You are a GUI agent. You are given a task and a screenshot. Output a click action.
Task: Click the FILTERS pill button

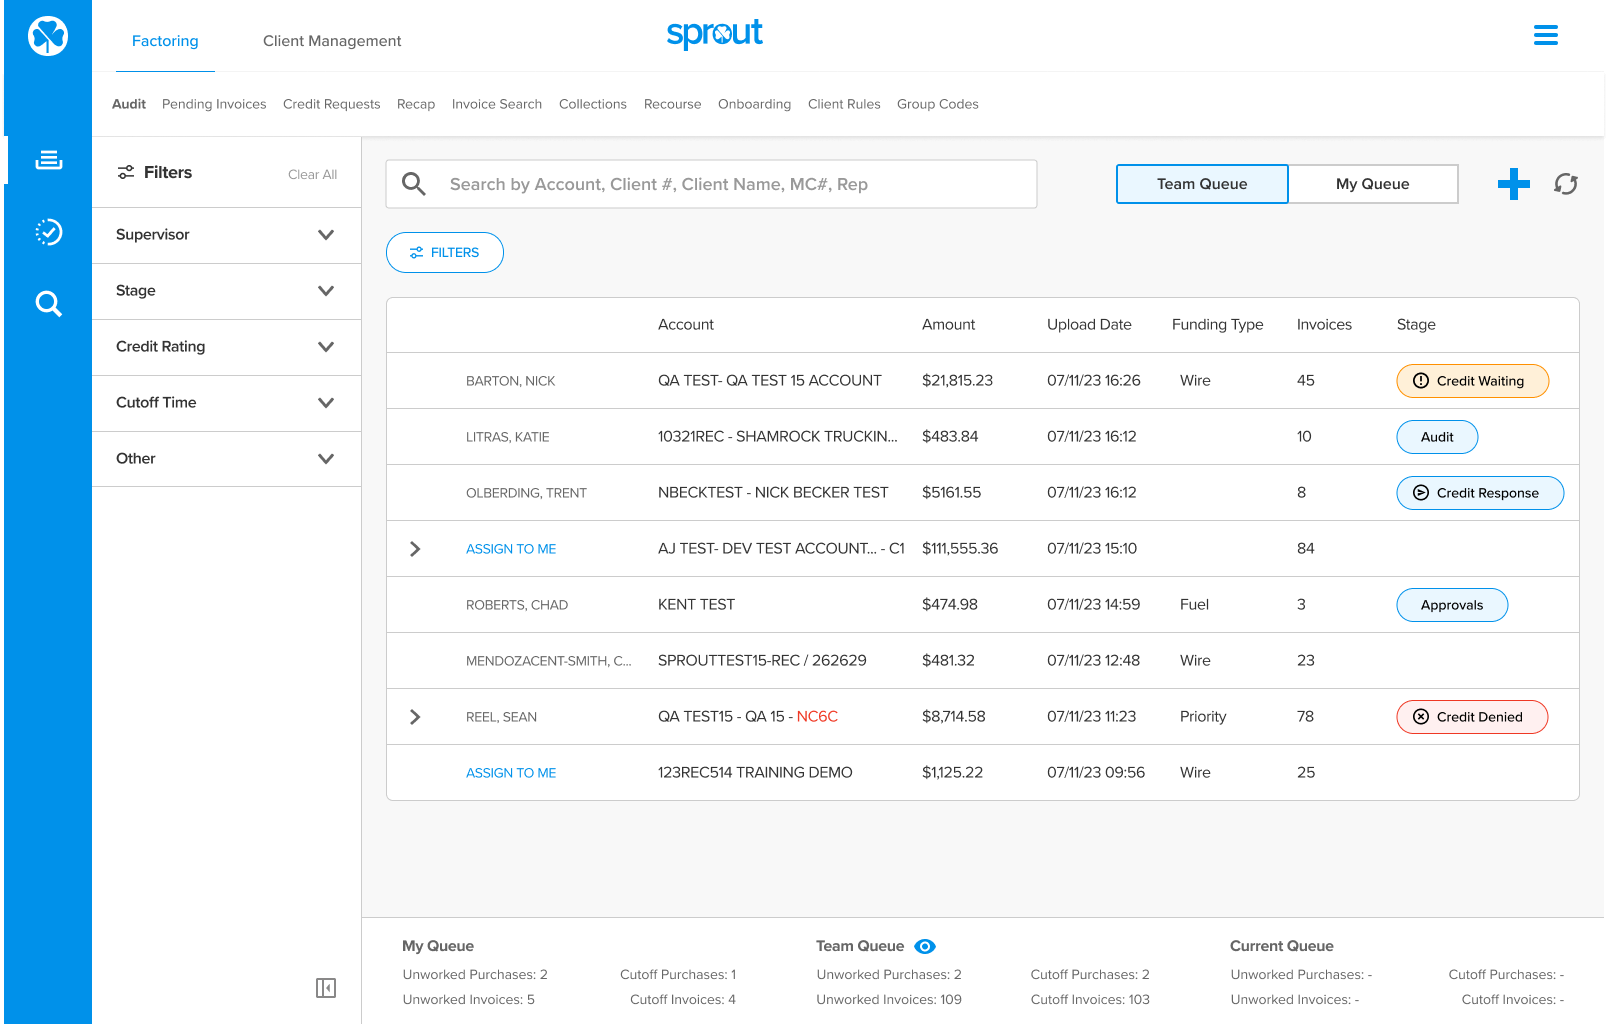pyautogui.click(x=445, y=253)
